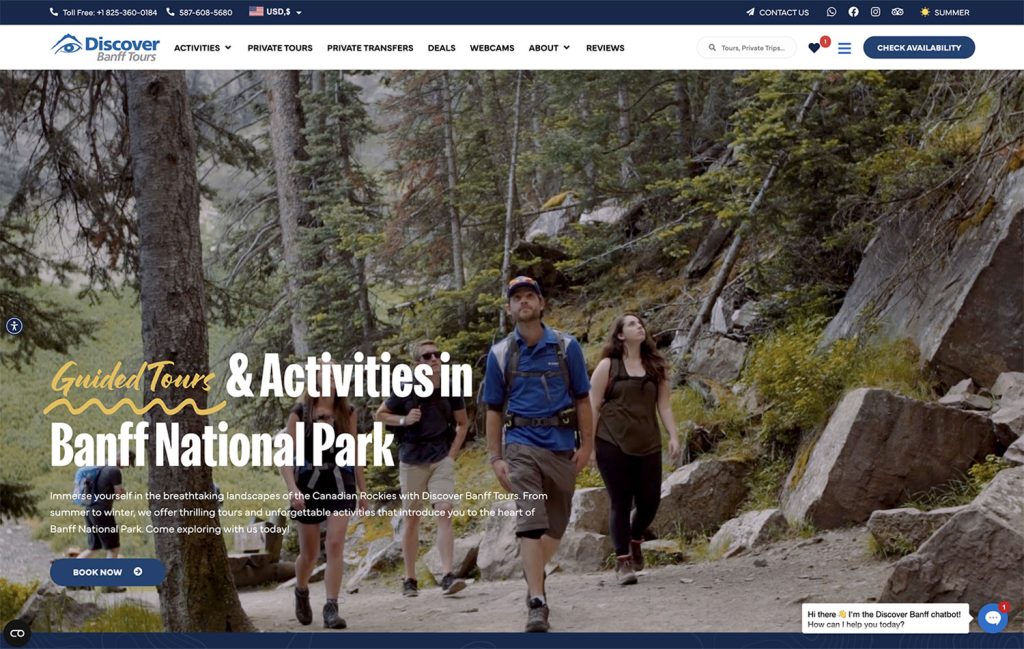Click the Contact Us link
The image size is (1024, 649).
pyautogui.click(x=777, y=12)
